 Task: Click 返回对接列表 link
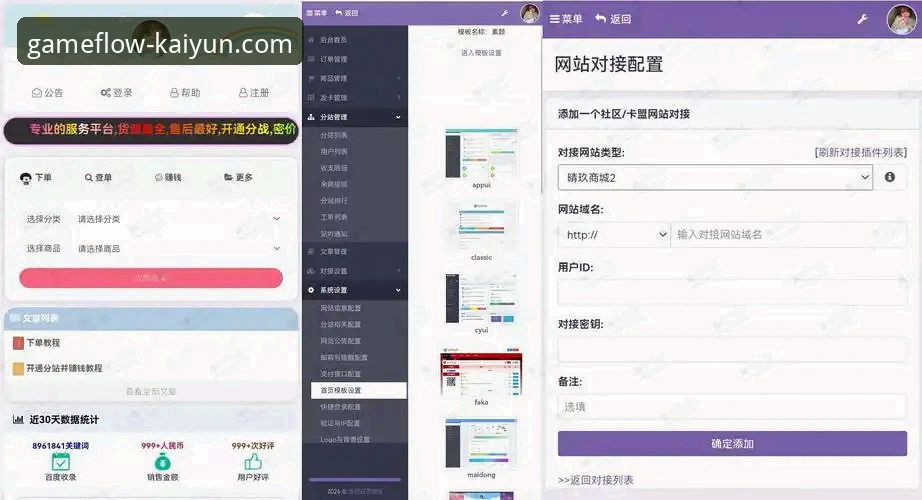click(596, 480)
